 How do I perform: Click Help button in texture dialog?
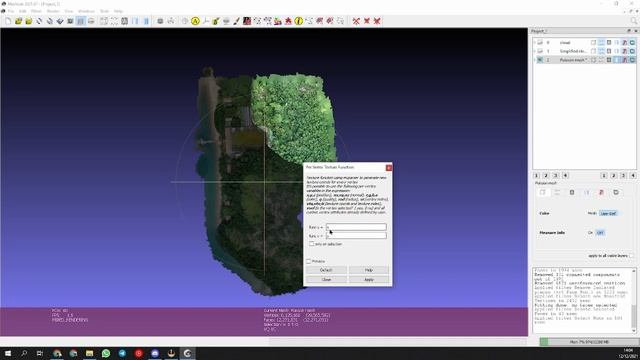(369, 270)
